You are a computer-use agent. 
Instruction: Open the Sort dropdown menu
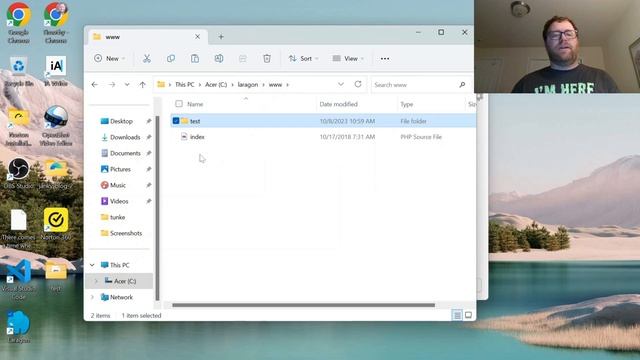pos(303,59)
